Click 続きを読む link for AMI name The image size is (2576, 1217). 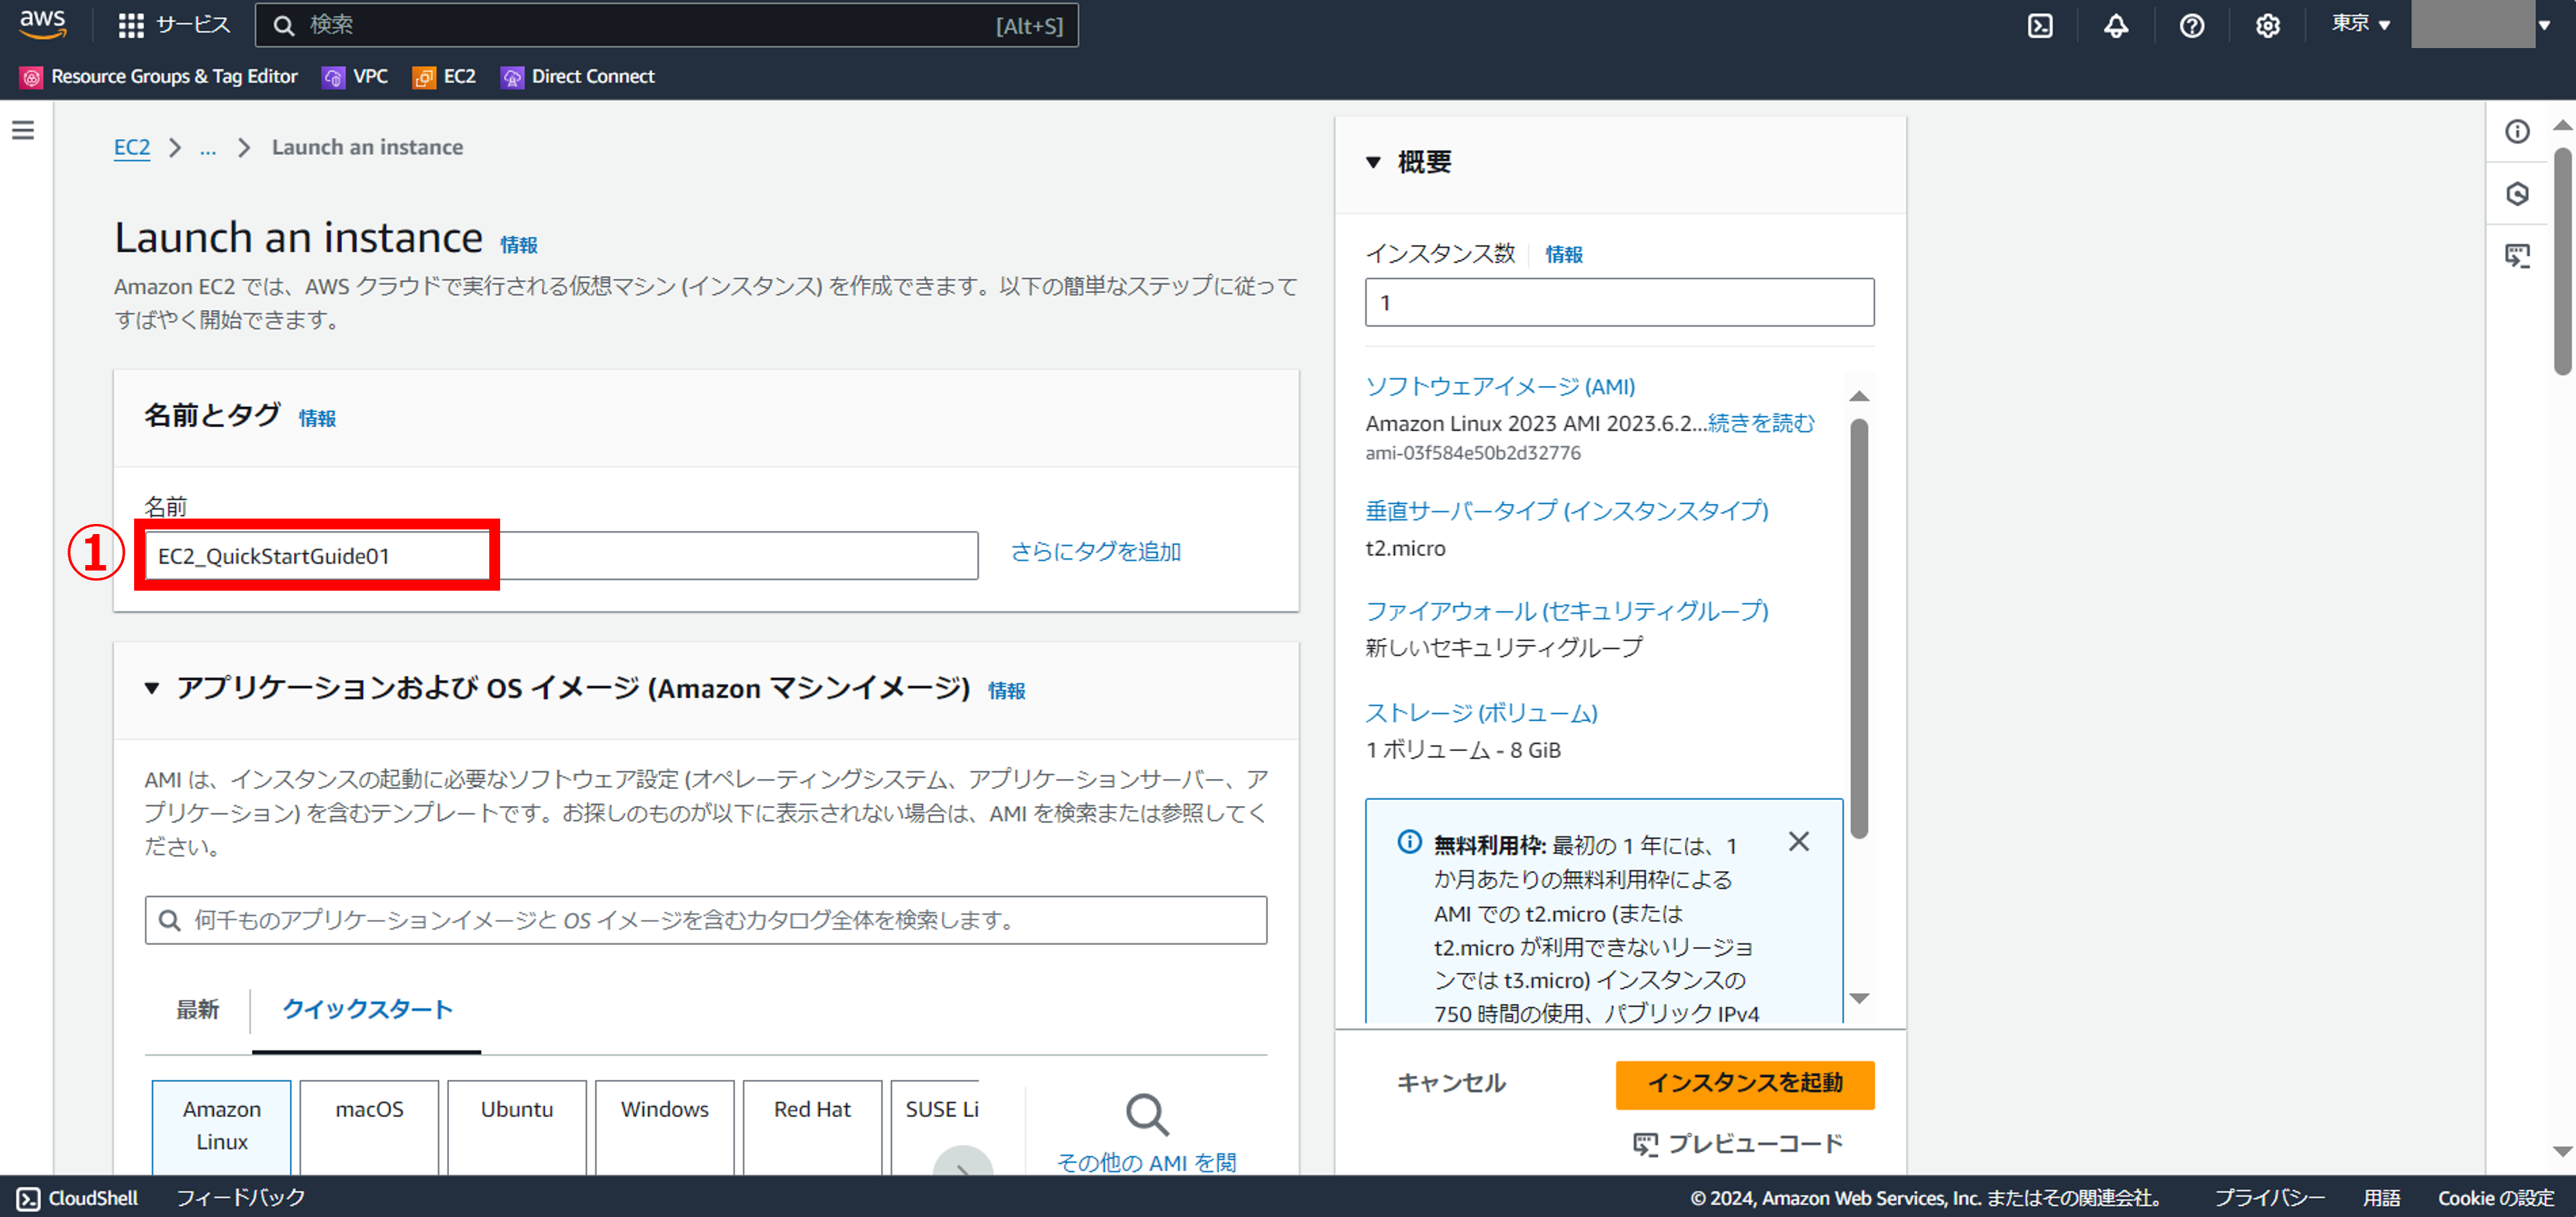tap(1761, 423)
